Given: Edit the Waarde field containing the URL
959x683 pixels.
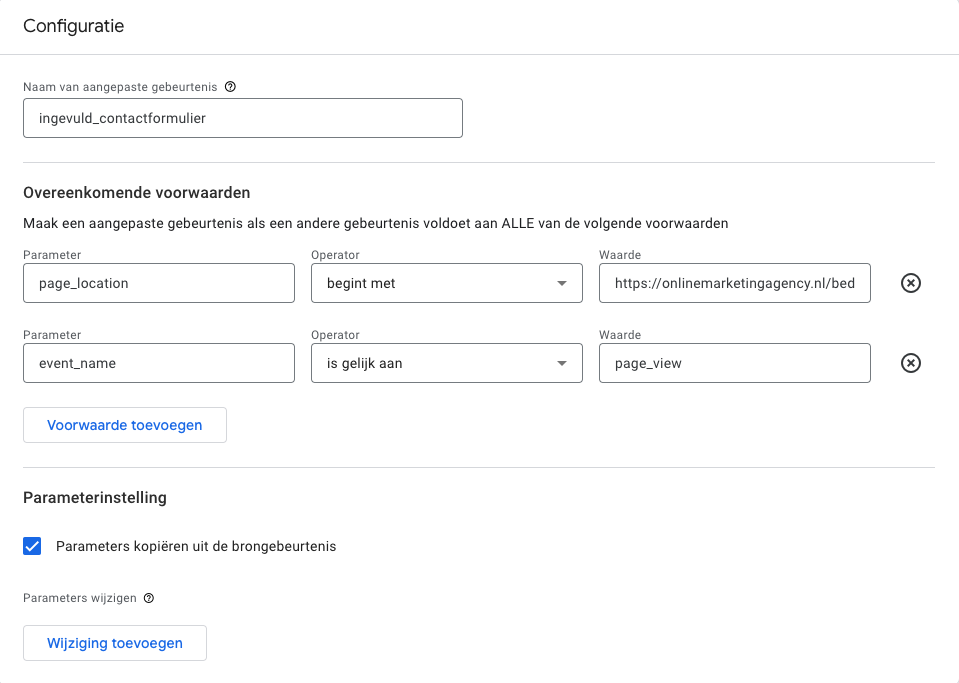Looking at the screenshot, I should coord(734,283).
